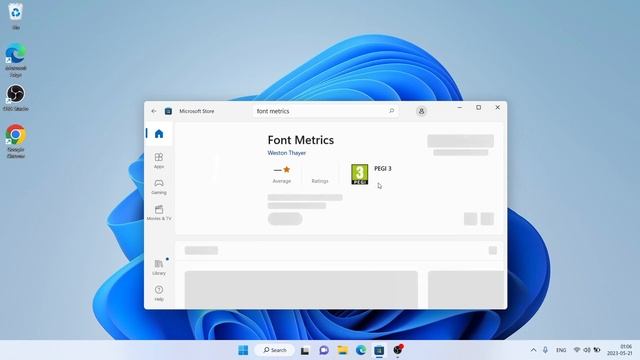640x360 pixels.
Task: Open File Explorer from taskbar
Action: [x=342, y=350]
